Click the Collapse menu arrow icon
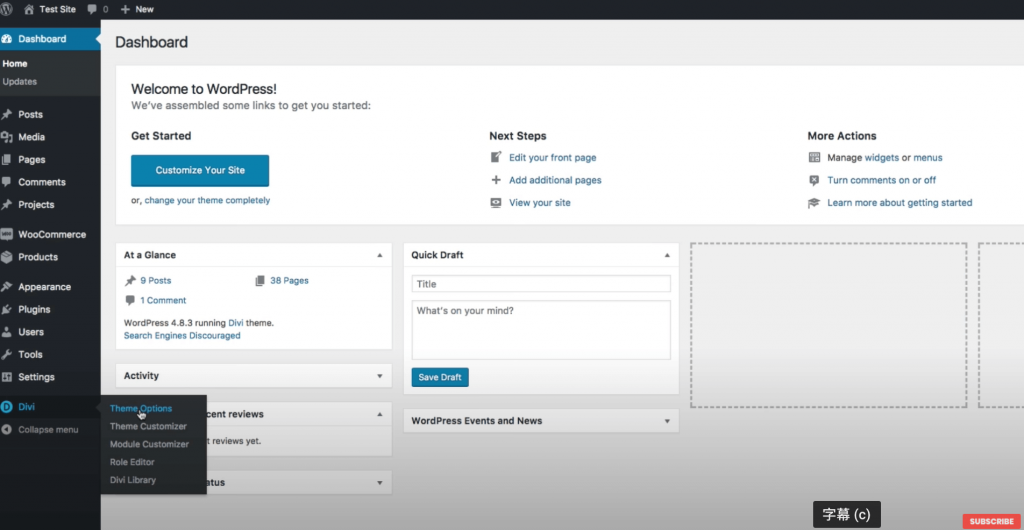The width and height of the screenshot is (1024, 530). pos(7,429)
